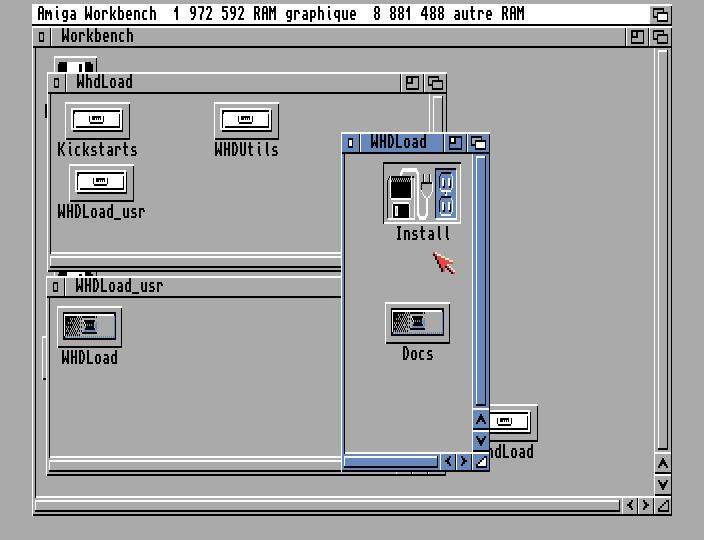Close the blue WHDLoad window gadget
Image resolution: width=704 pixels, height=540 pixels.
click(351, 143)
